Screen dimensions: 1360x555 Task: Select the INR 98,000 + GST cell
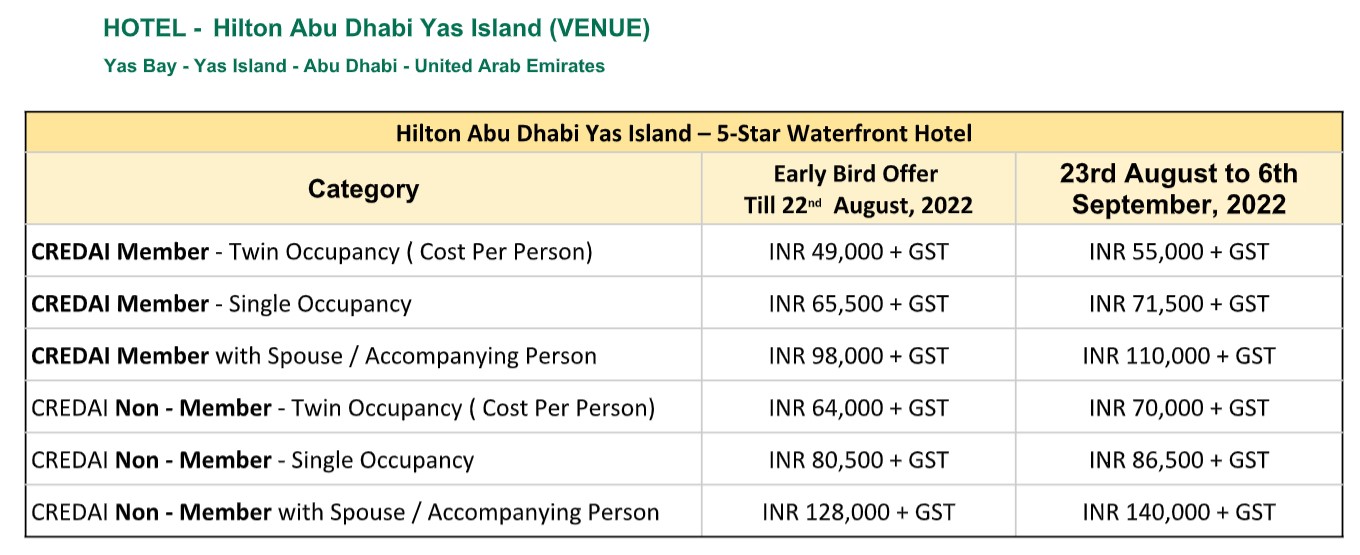(858, 356)
